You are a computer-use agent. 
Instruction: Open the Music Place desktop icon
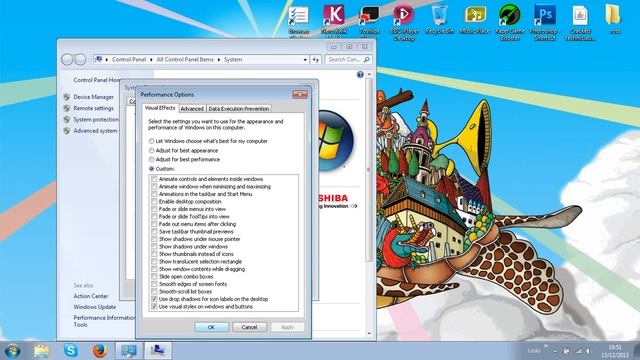[475, 20]
